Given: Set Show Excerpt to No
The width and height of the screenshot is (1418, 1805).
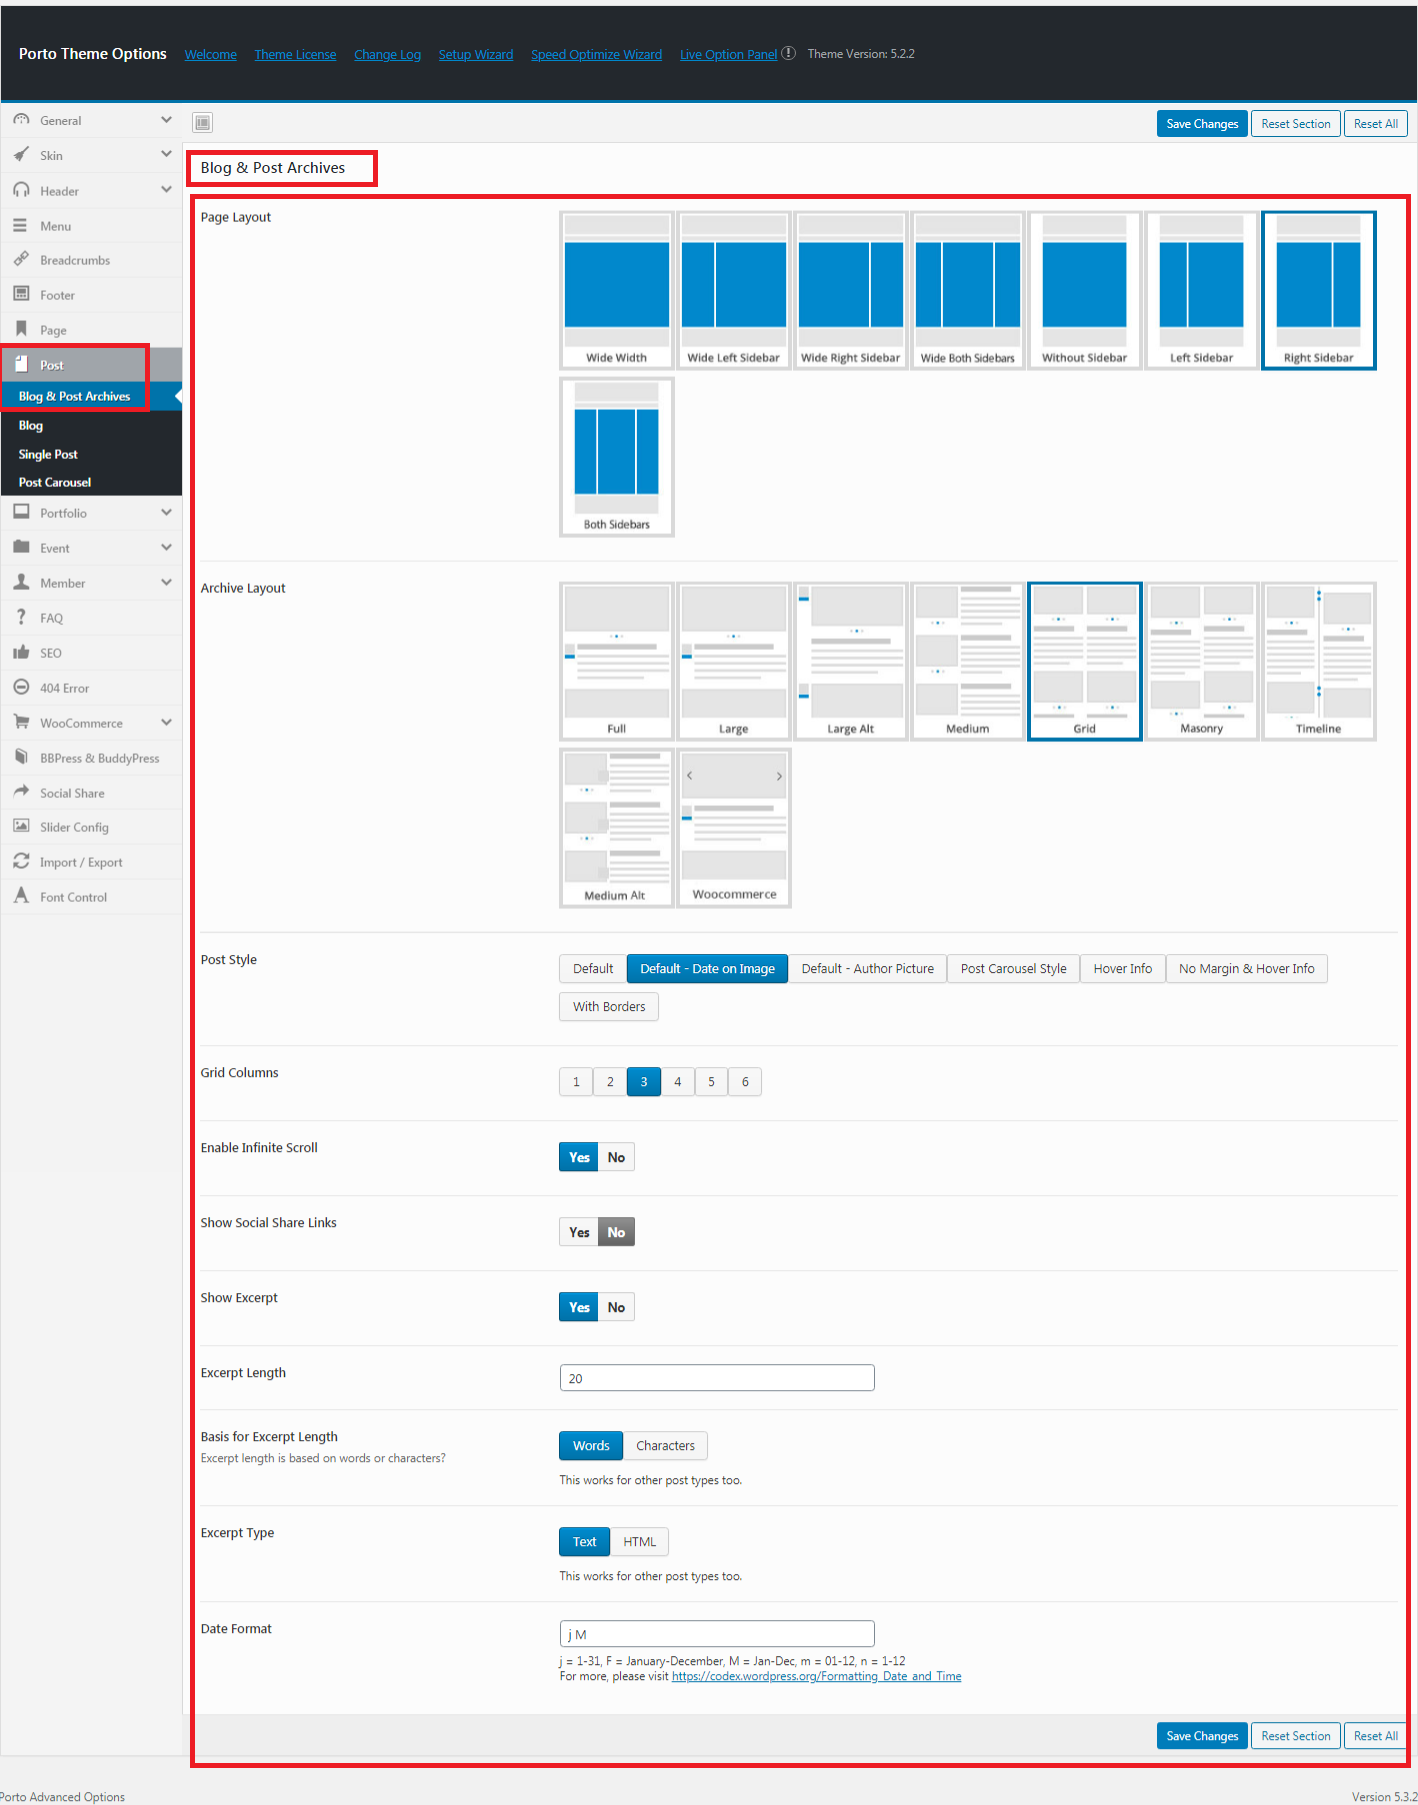Looking at the screenshot, I should pyautogui.click(x=616, y=1307).
